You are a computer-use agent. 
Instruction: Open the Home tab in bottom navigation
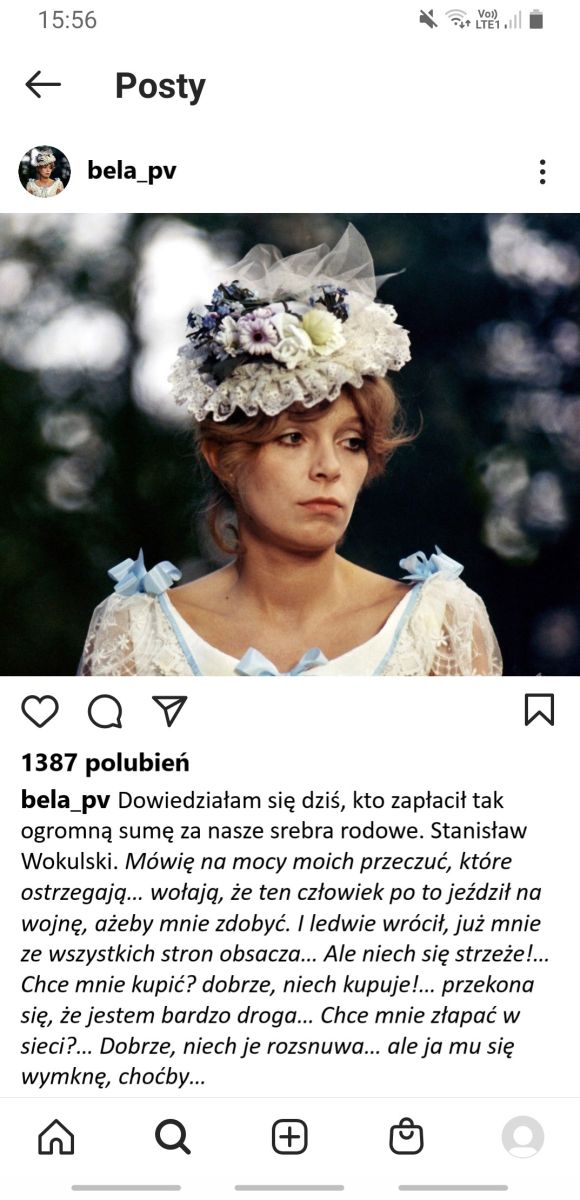coord(56,1137)
